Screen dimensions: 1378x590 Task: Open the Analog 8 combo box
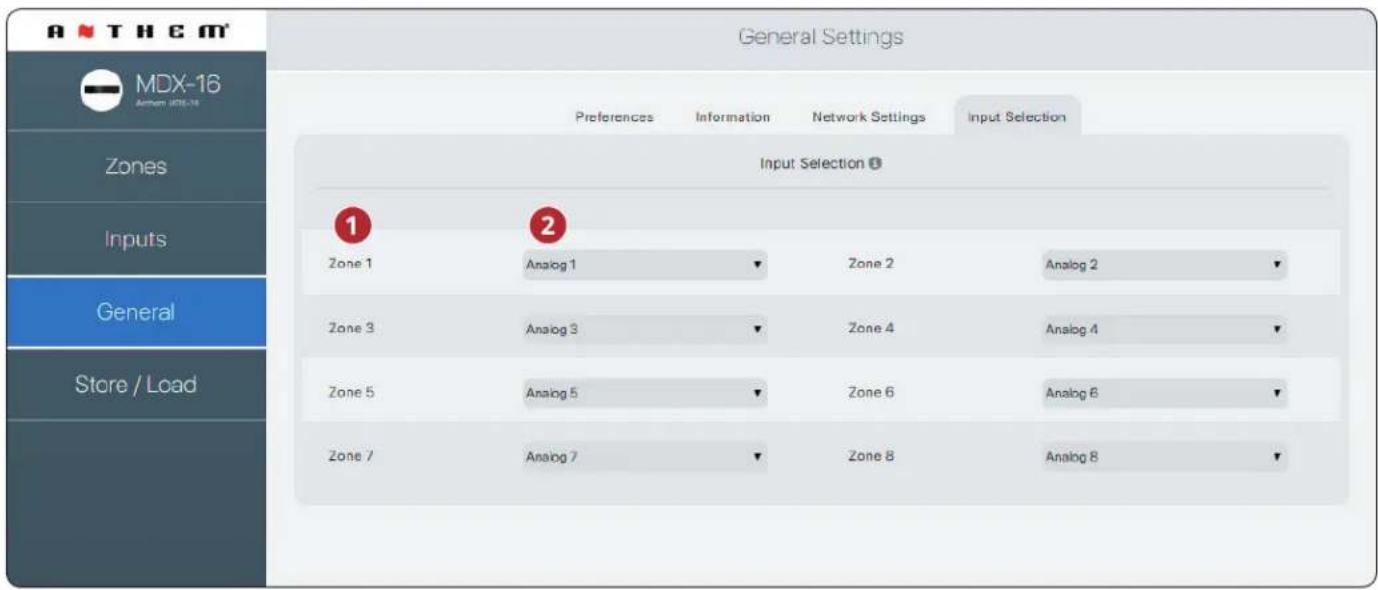pyautogui.click(x=1164, y=457)
